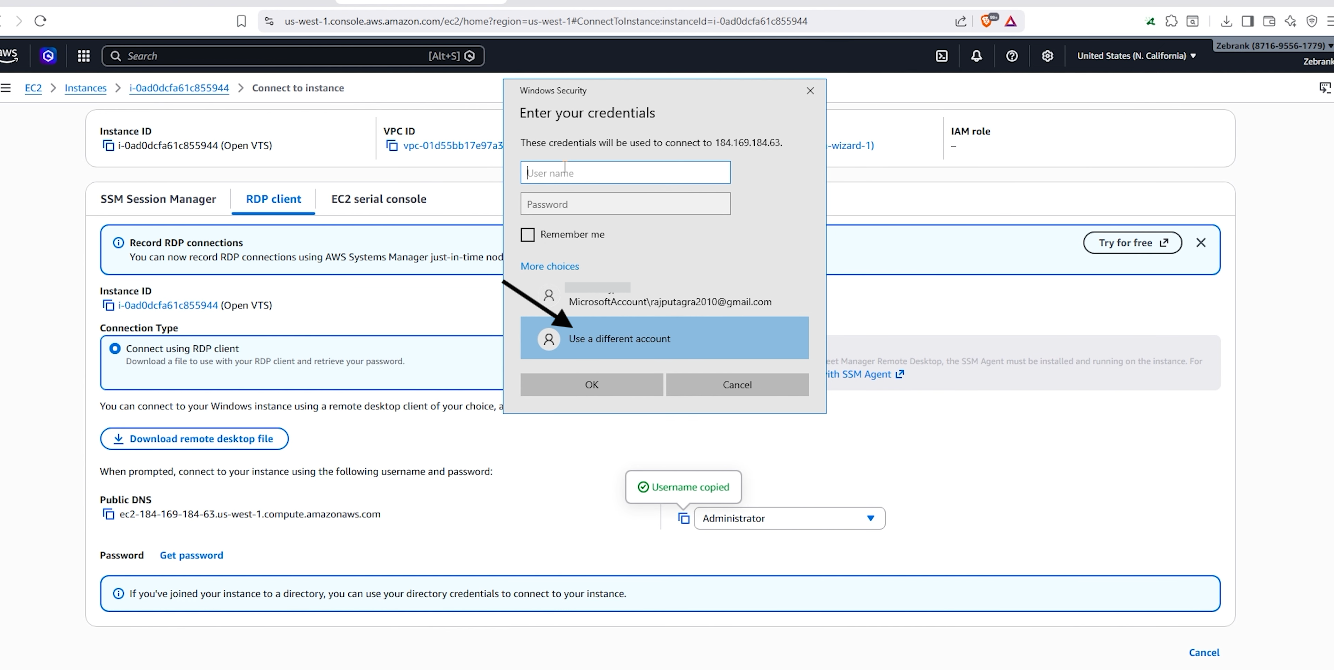Choose Use a different account option

click(x=665, y=338)
